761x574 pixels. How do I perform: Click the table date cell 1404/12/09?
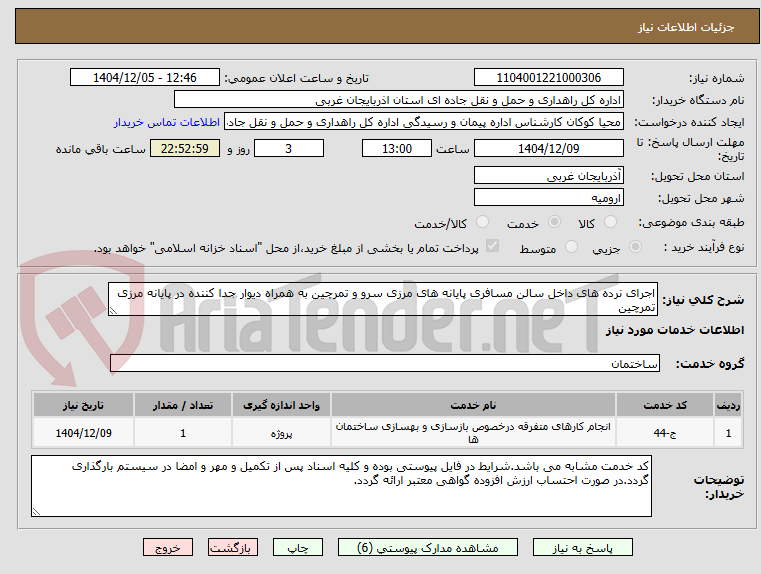83,432
